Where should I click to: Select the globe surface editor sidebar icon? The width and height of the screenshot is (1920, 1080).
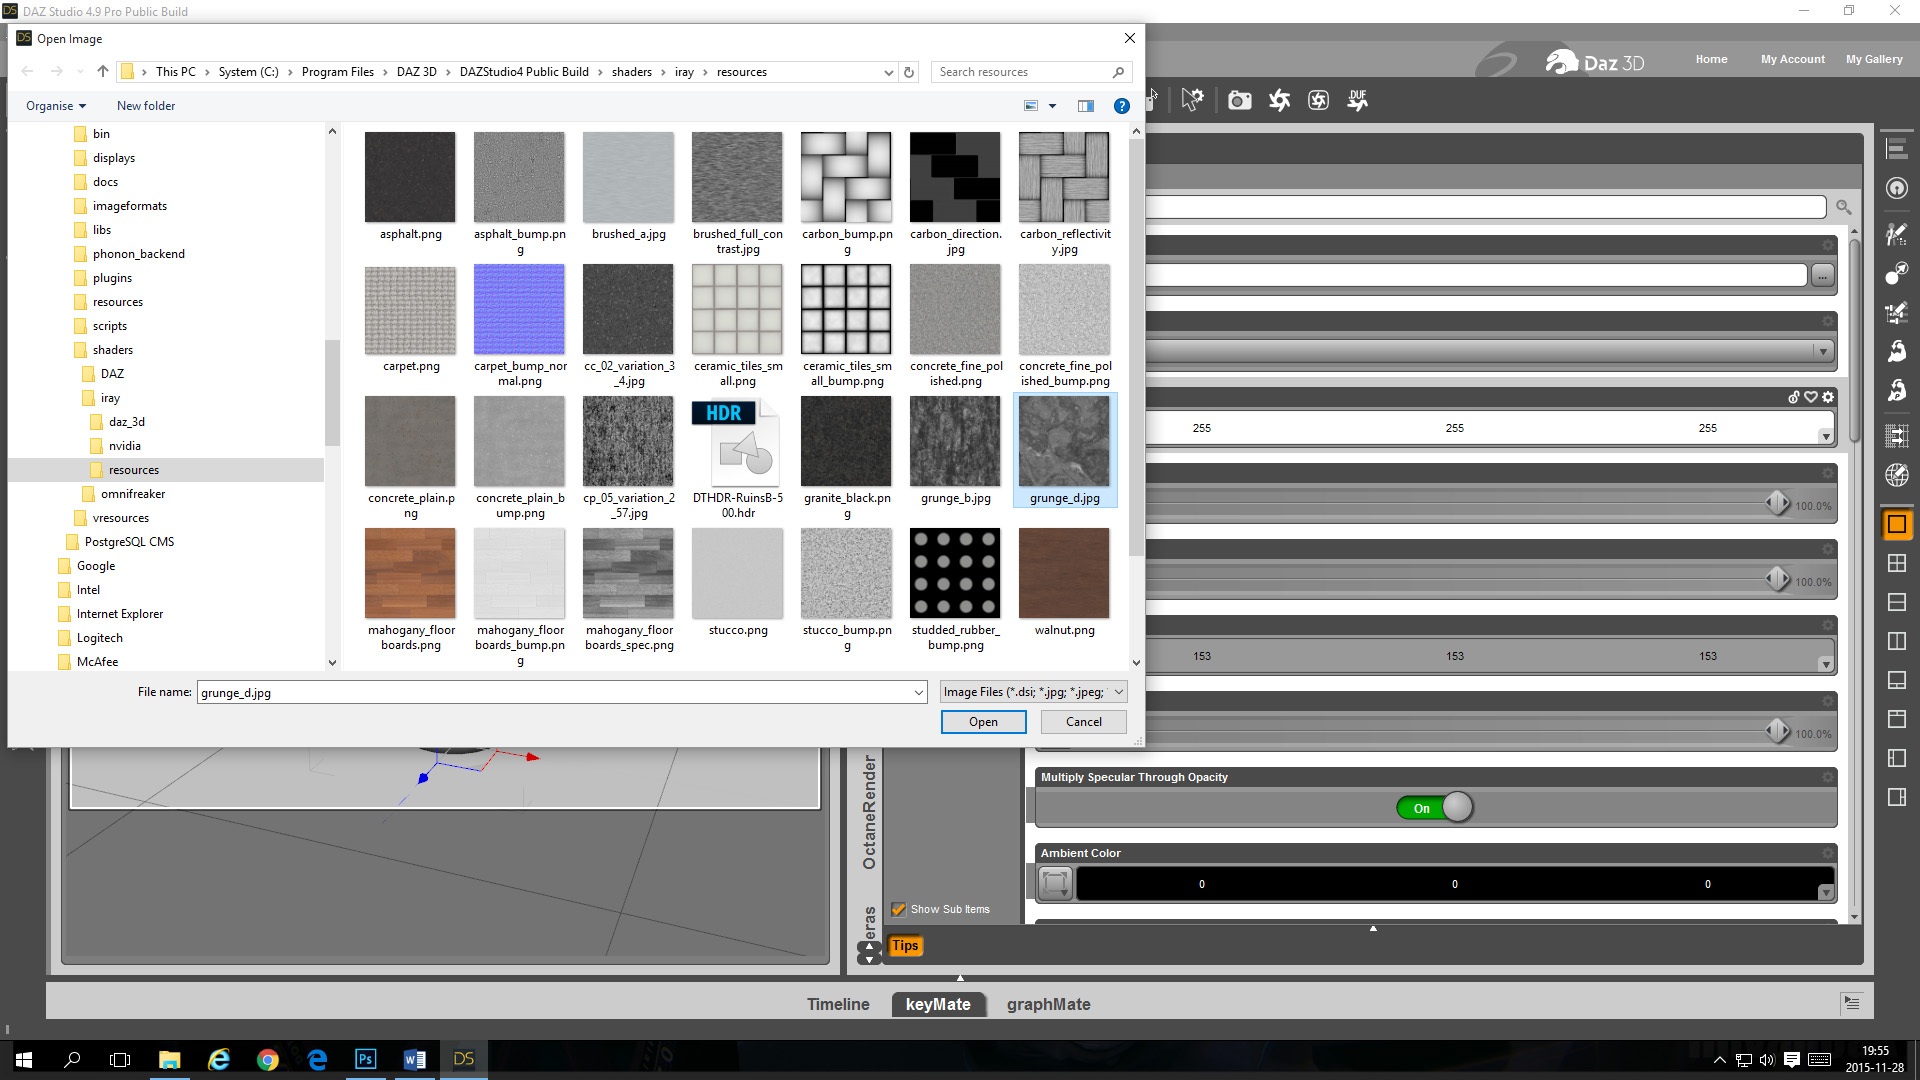[x=1896, y=475]
